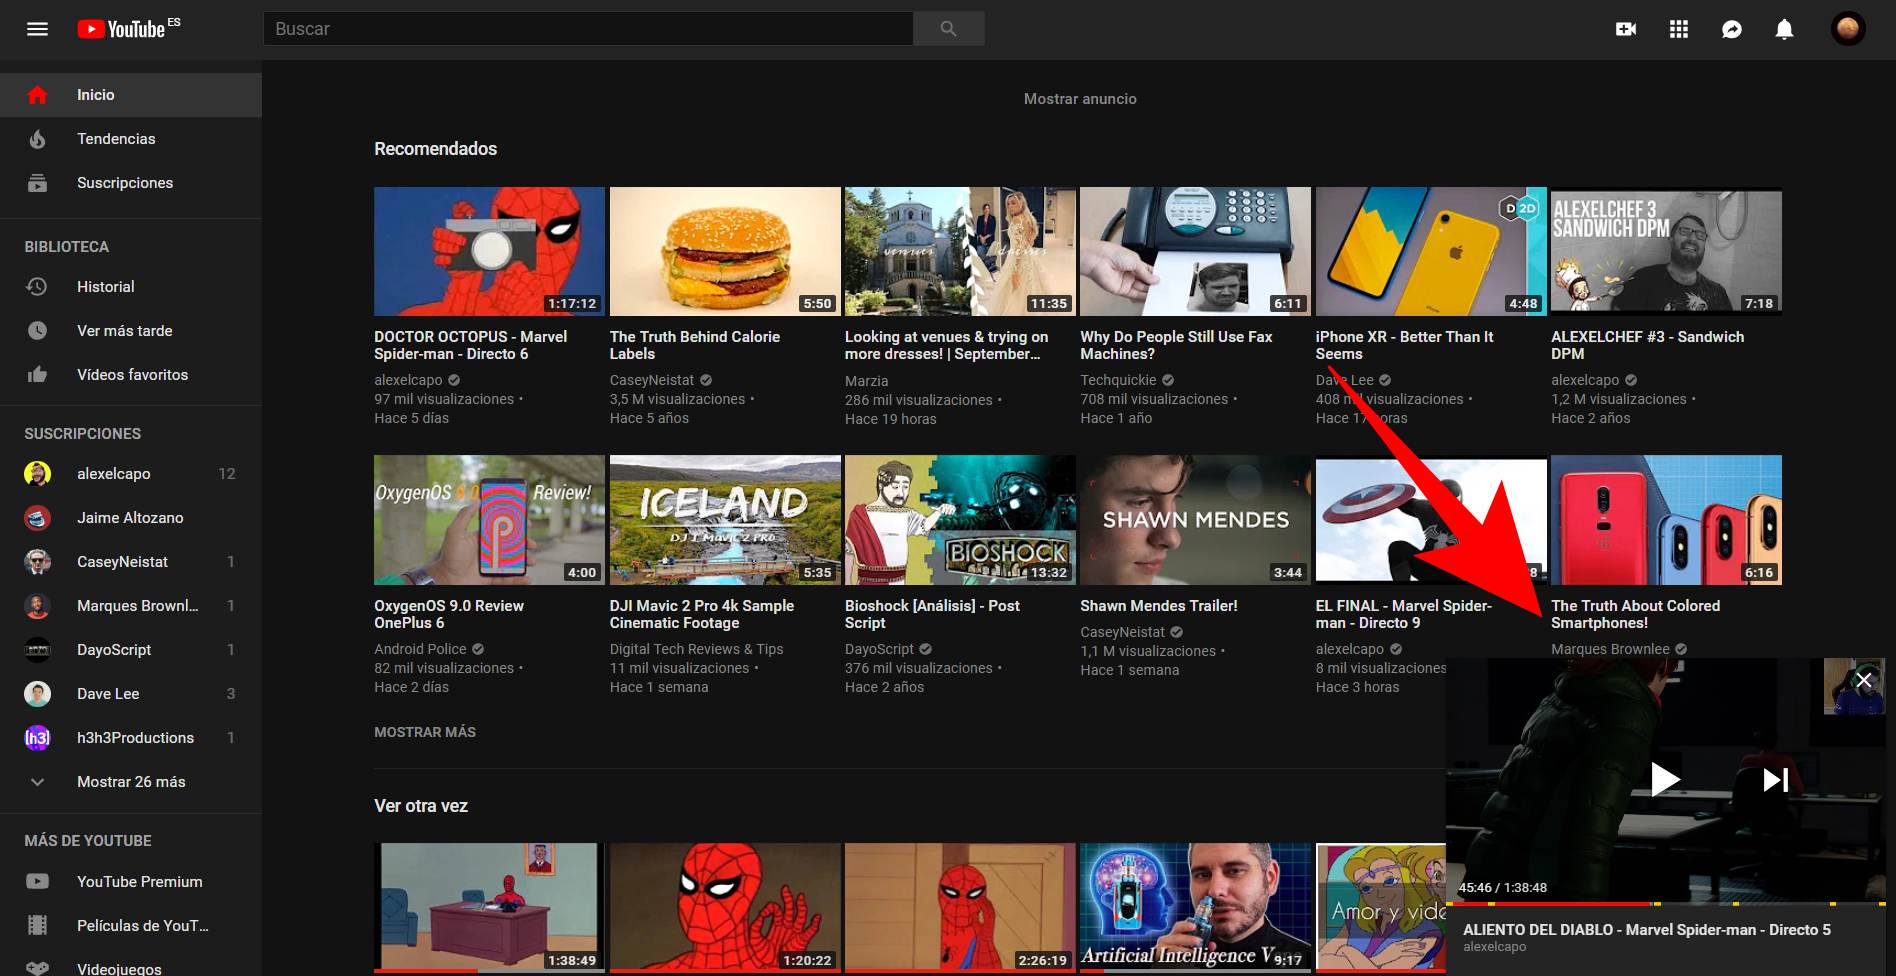Play the miniplayer video
The height and width of the screenshot is (976, 1896).
[x=1664, y=779]
